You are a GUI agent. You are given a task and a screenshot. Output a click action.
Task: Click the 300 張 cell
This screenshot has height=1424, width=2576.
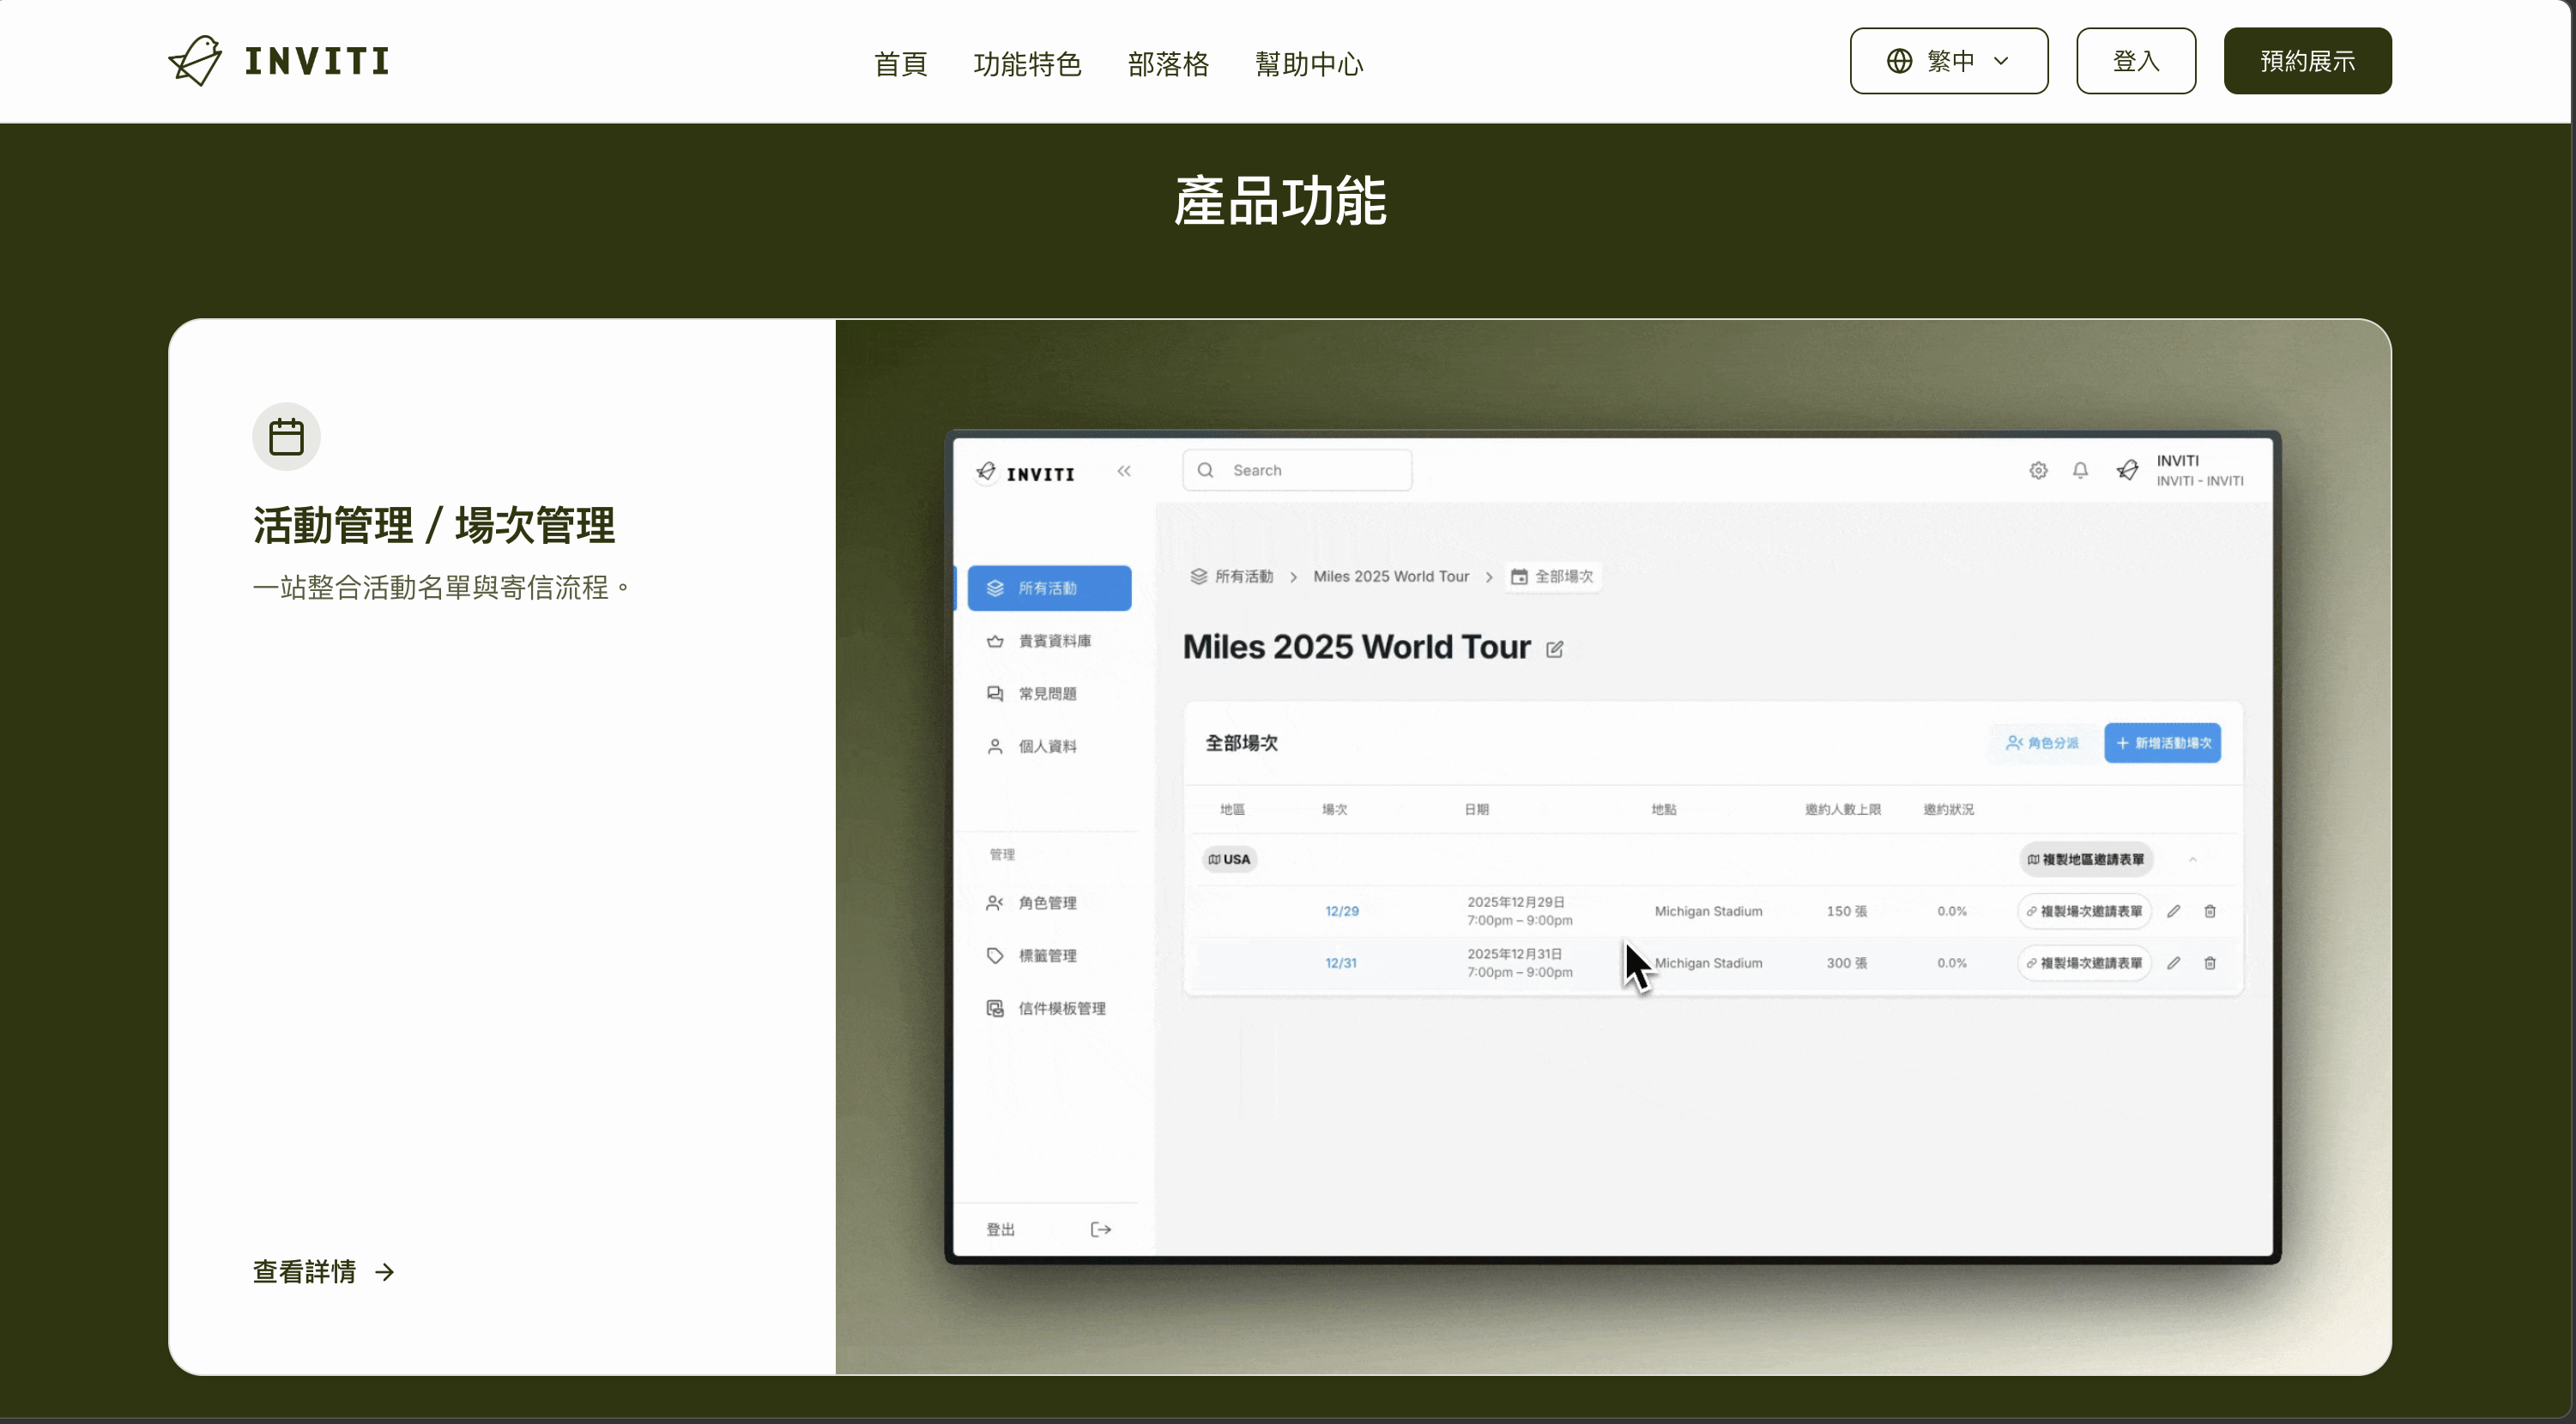[x=1846, y=963]
